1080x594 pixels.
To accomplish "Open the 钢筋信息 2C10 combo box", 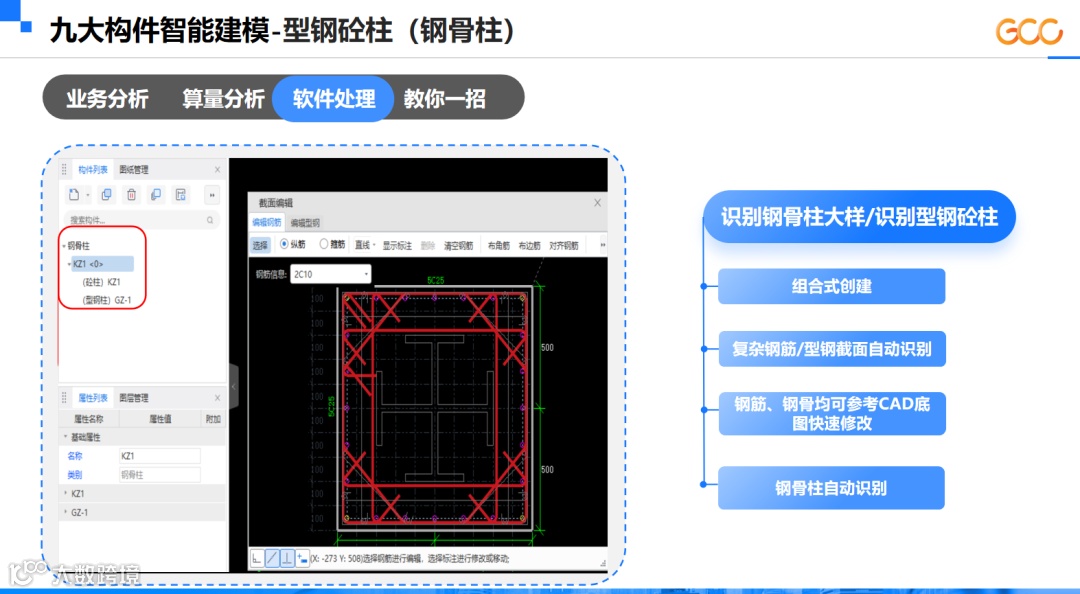I will pyautogui.click(x=331, y=274).
